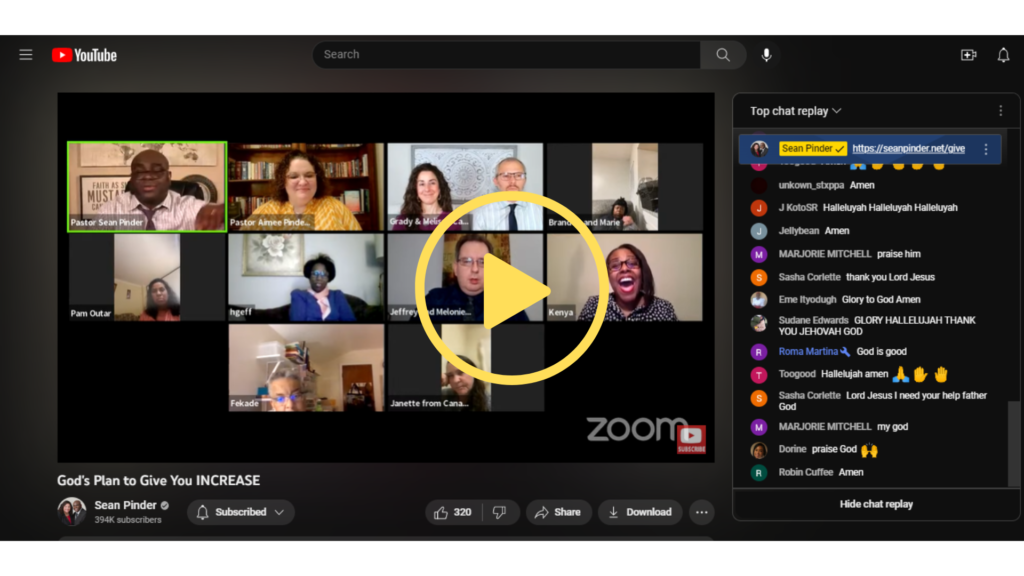This screenshot has height=576, width=1024.
Task: Like the video with thumbs up
Action: pos(455,513)
